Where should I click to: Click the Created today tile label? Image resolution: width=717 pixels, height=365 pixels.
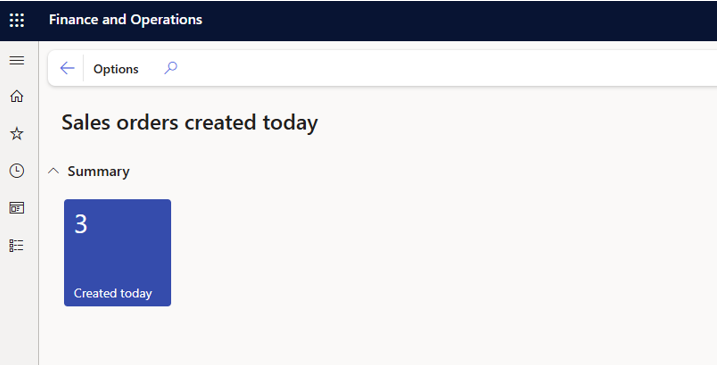coord(113,293)
